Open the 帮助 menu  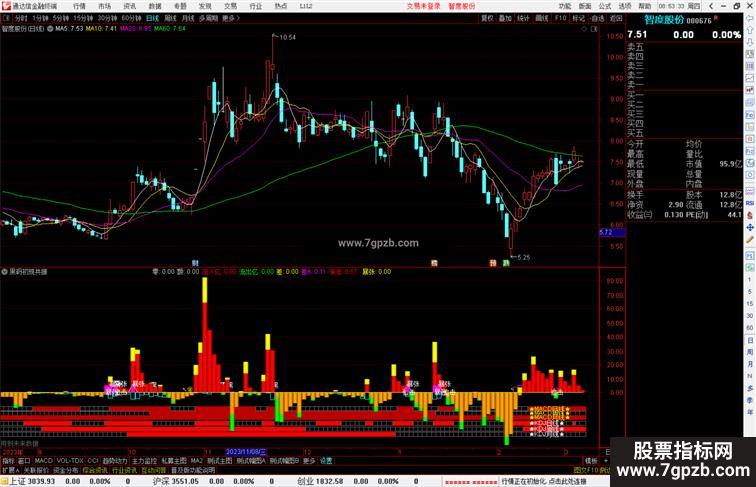click(645, 6)
